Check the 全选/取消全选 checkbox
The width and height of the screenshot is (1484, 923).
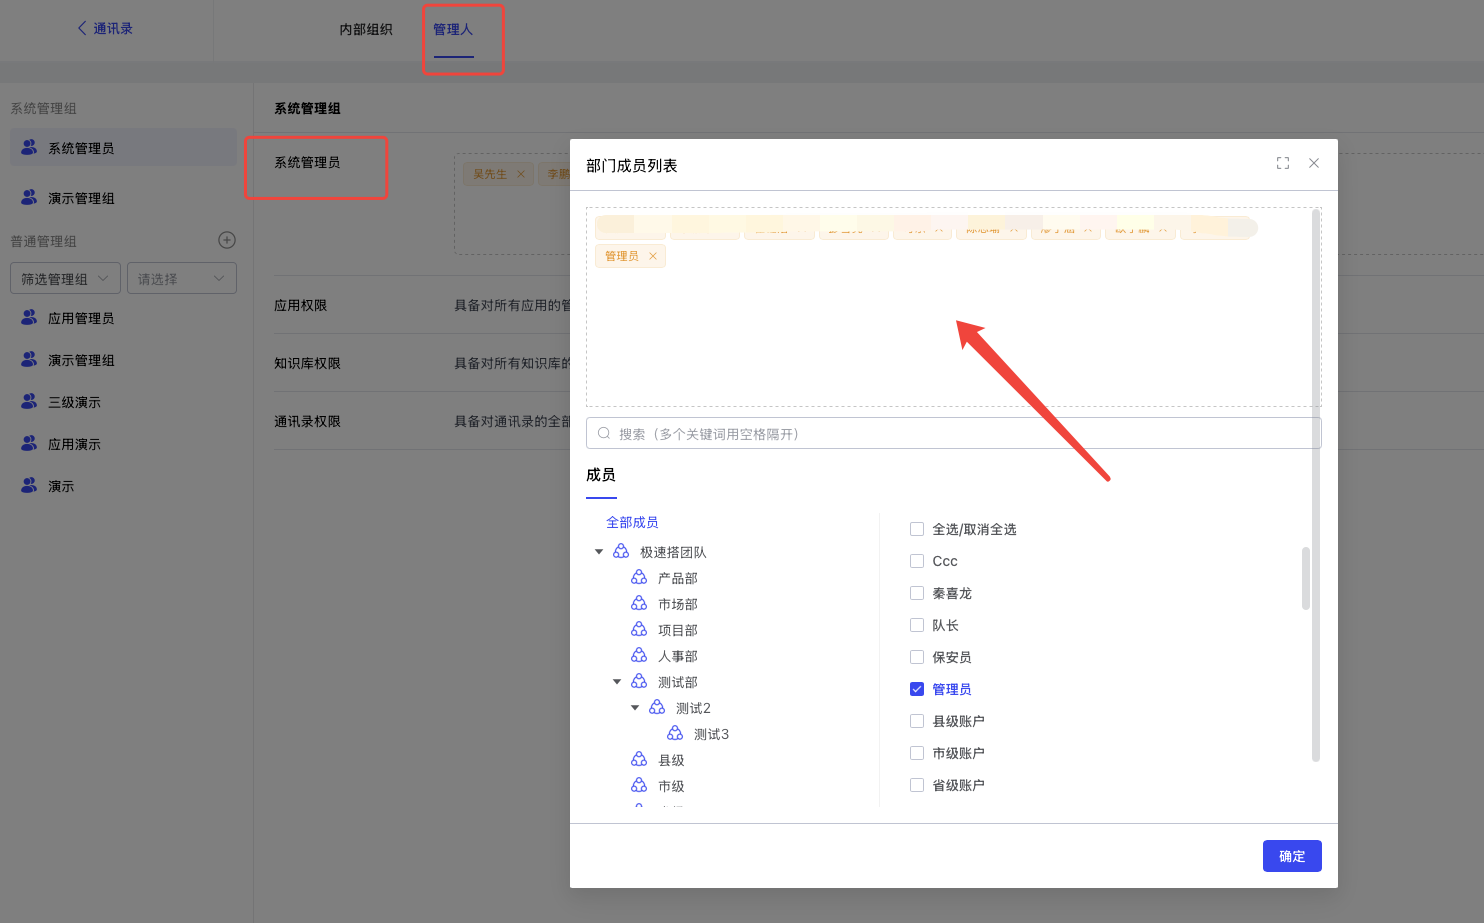(917, 529)
